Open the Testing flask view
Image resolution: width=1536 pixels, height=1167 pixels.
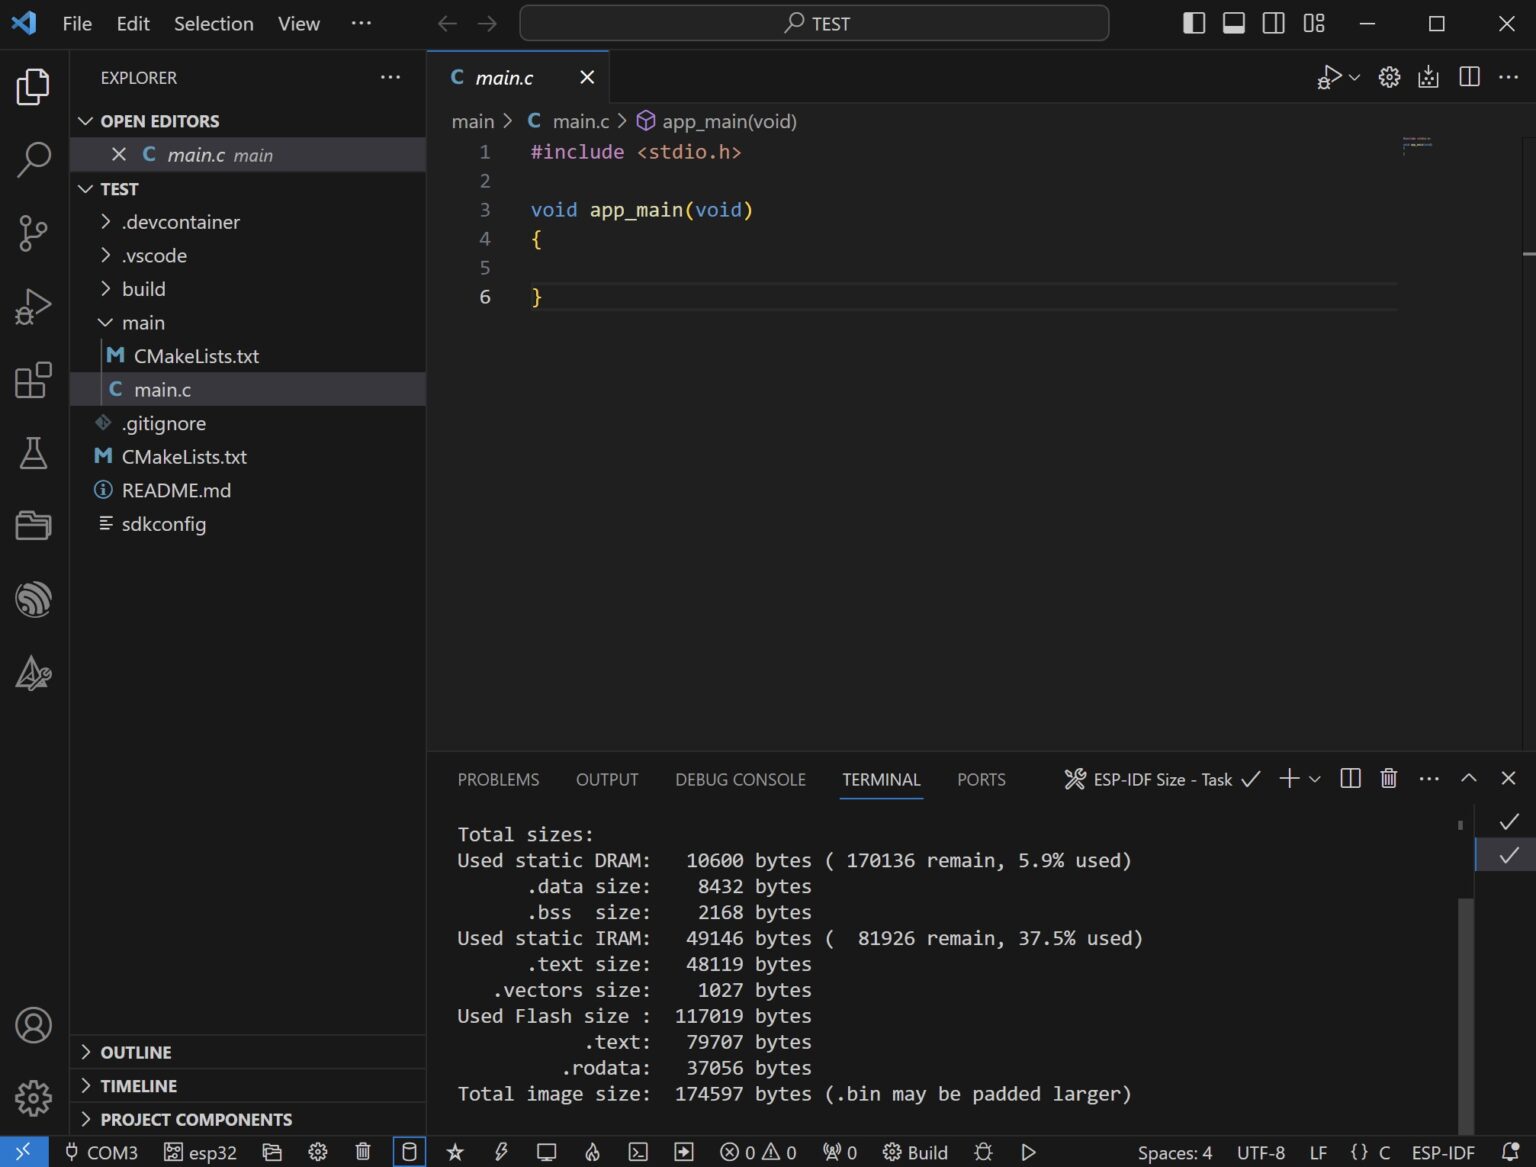tap(34, 454)
